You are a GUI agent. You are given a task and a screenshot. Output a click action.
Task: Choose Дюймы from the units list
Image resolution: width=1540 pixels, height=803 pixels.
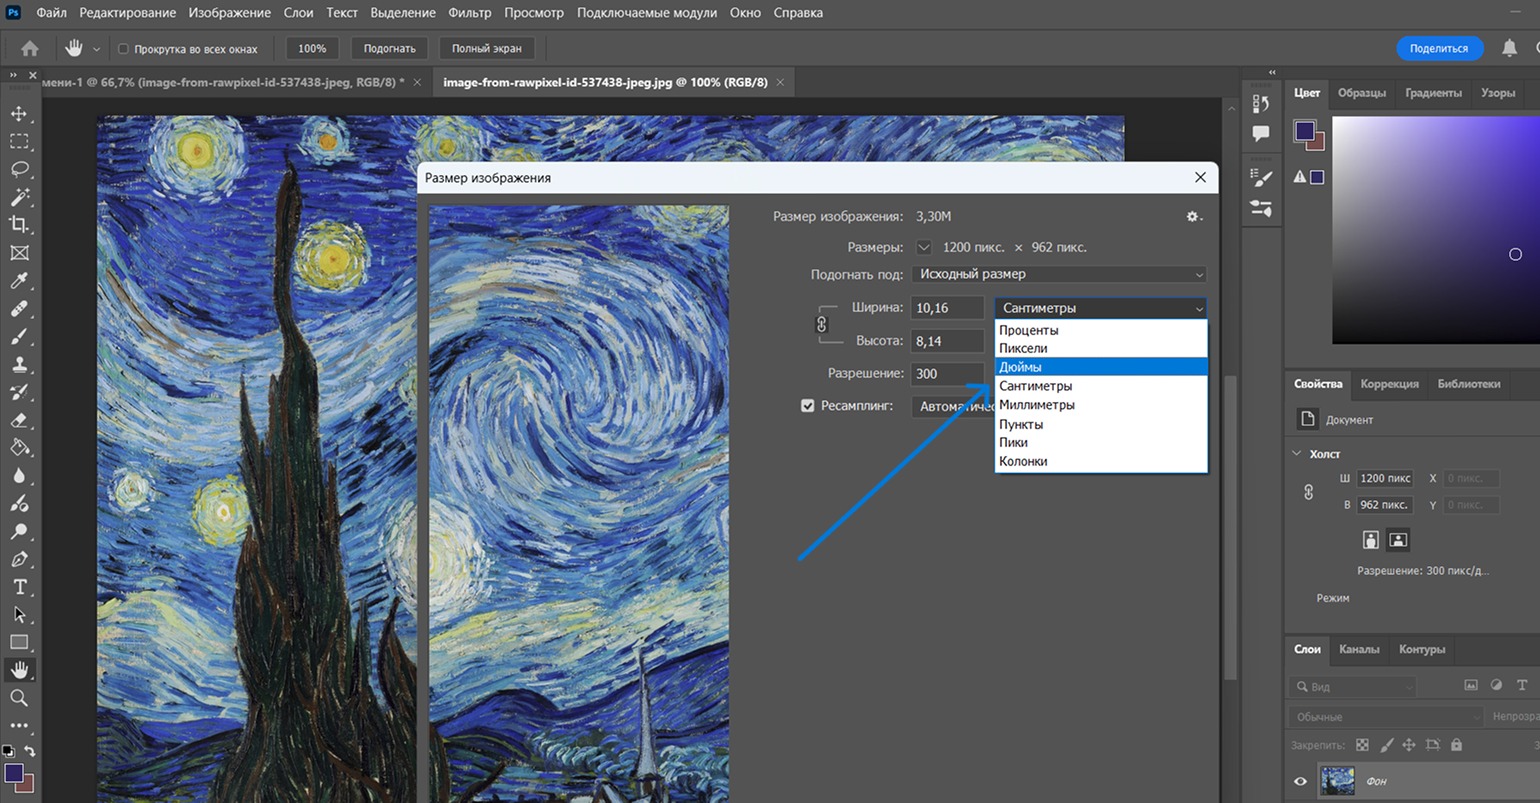click(1101, 367)
